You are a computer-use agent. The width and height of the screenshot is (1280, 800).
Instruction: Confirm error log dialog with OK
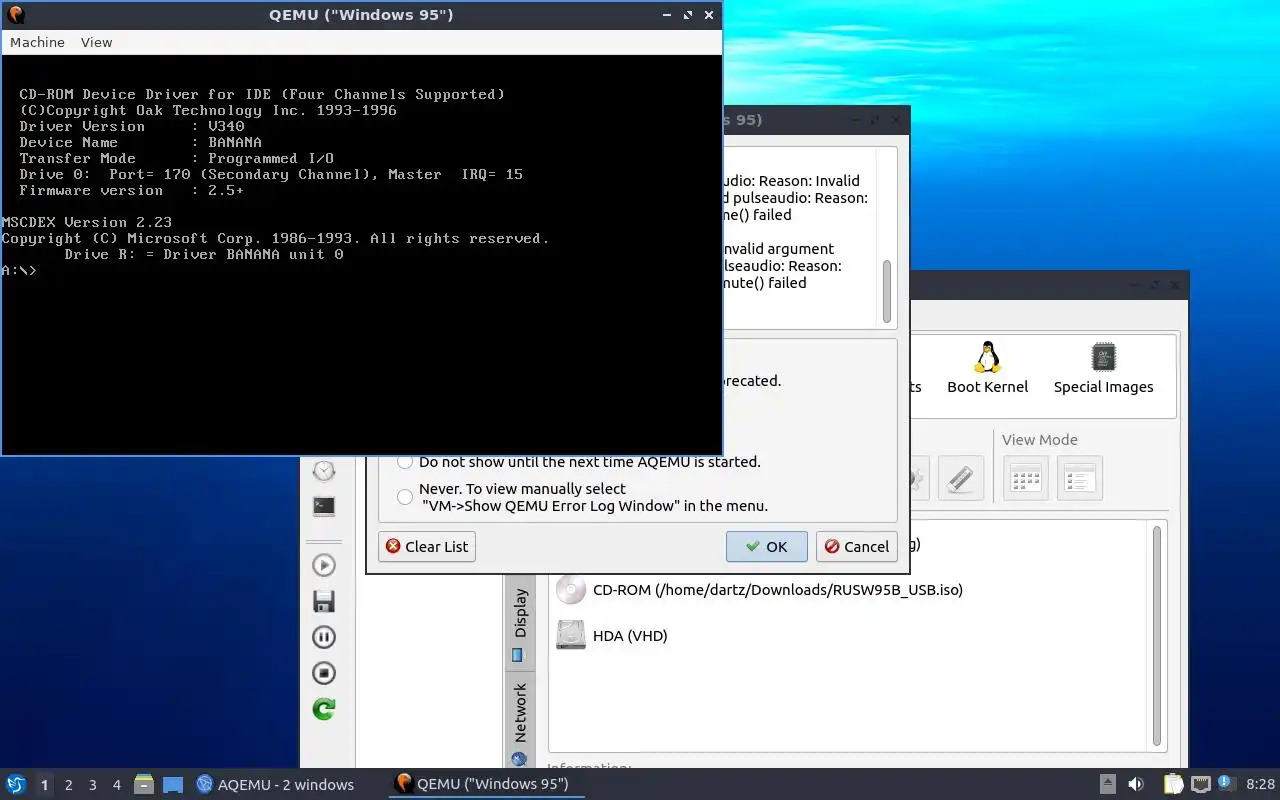(767, 546)
